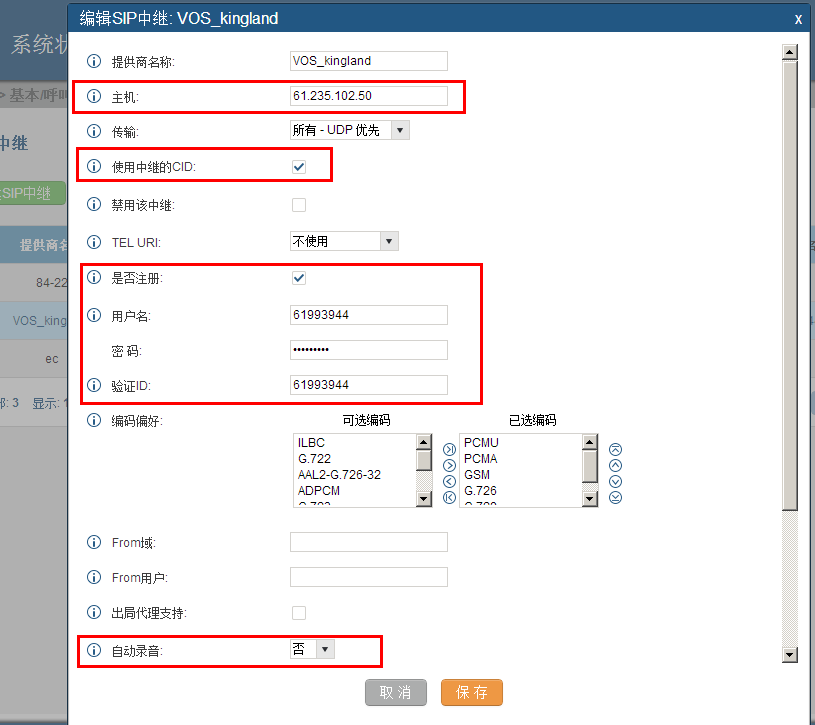Move selected codec up one position
Image resolution: width=815 pixels, height=725 pixels.
point(615,465)
